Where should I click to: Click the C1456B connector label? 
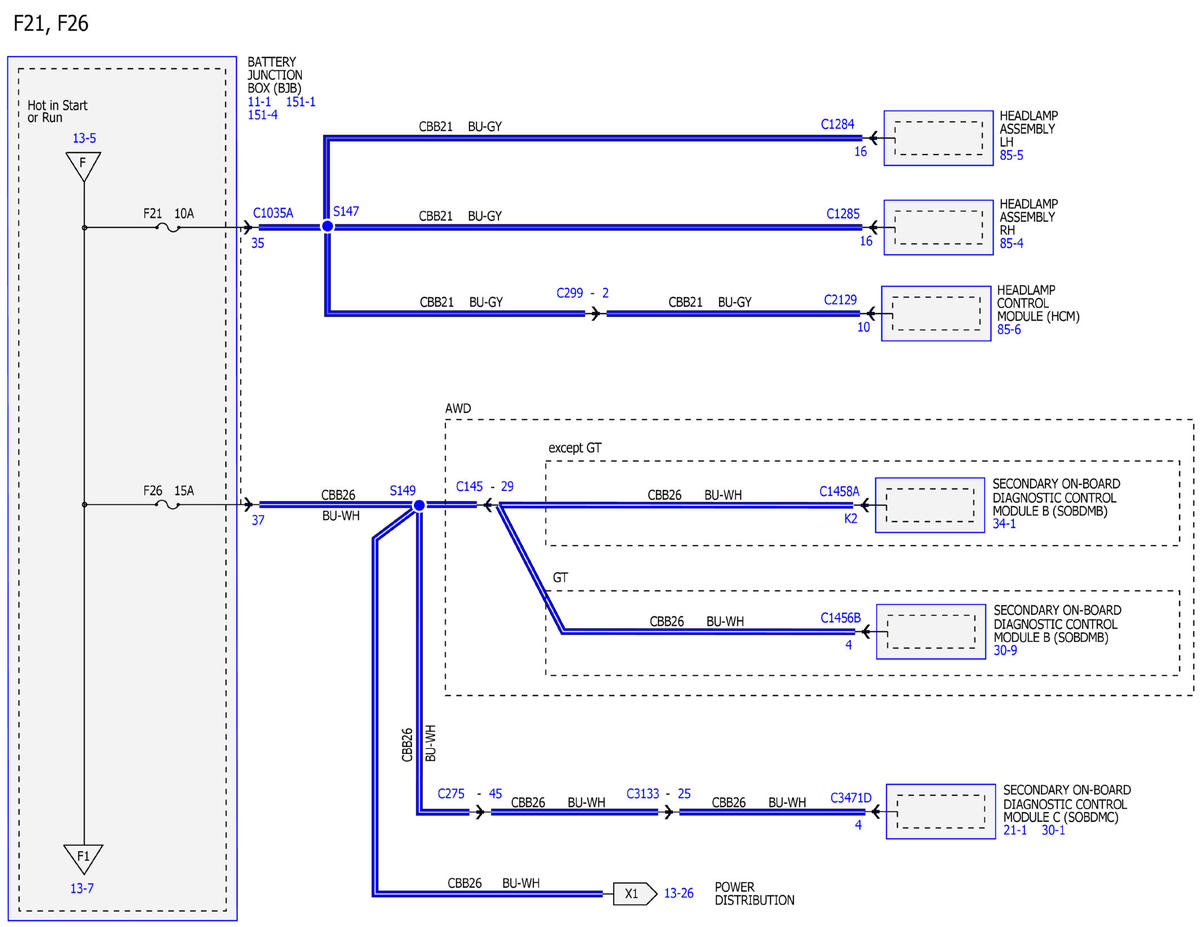pyautogui.click(x=840, y=618)
